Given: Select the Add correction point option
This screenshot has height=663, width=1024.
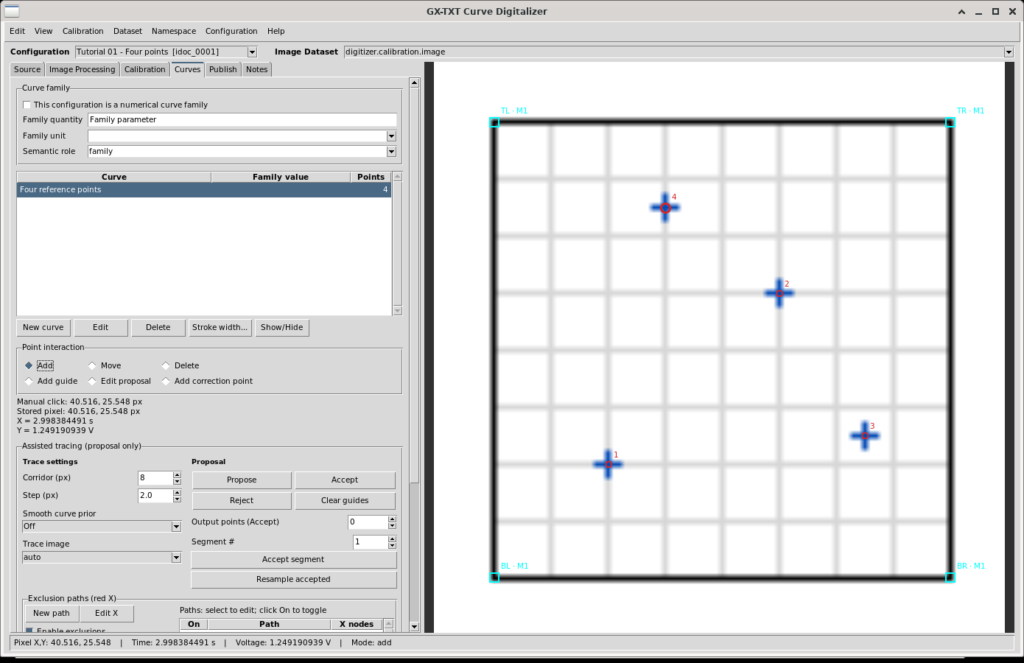Looking at the screenshot, I should (x=166, y=381).
